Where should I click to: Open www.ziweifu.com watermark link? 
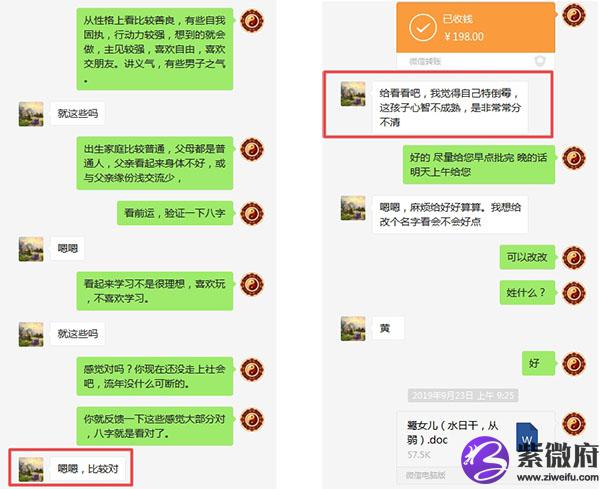[x=558, y=477]
